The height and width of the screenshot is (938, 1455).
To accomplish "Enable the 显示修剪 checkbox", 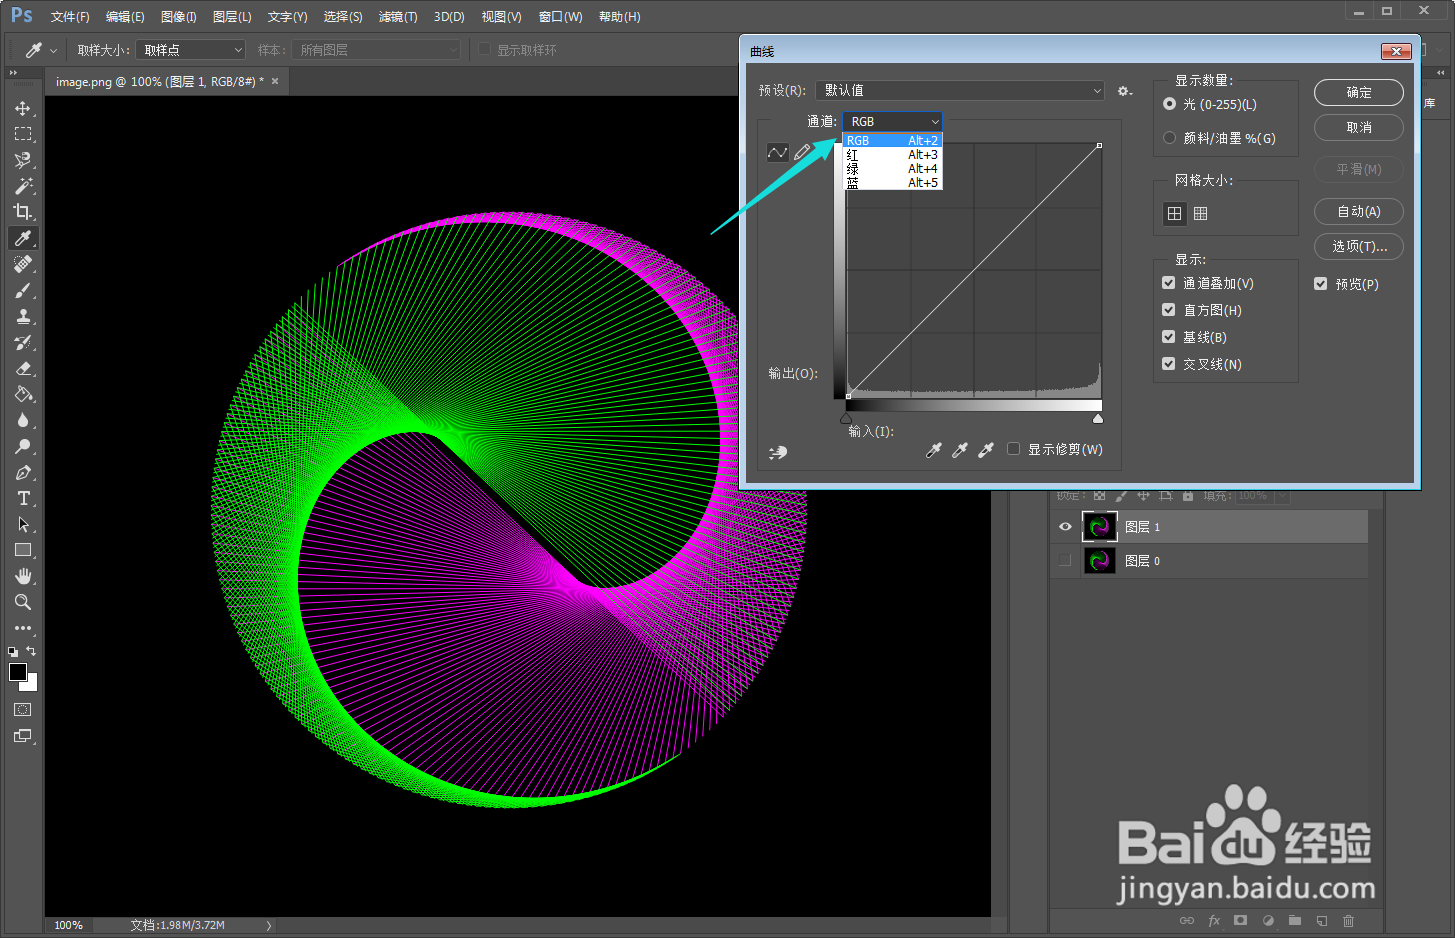I will coord(1013,449).
